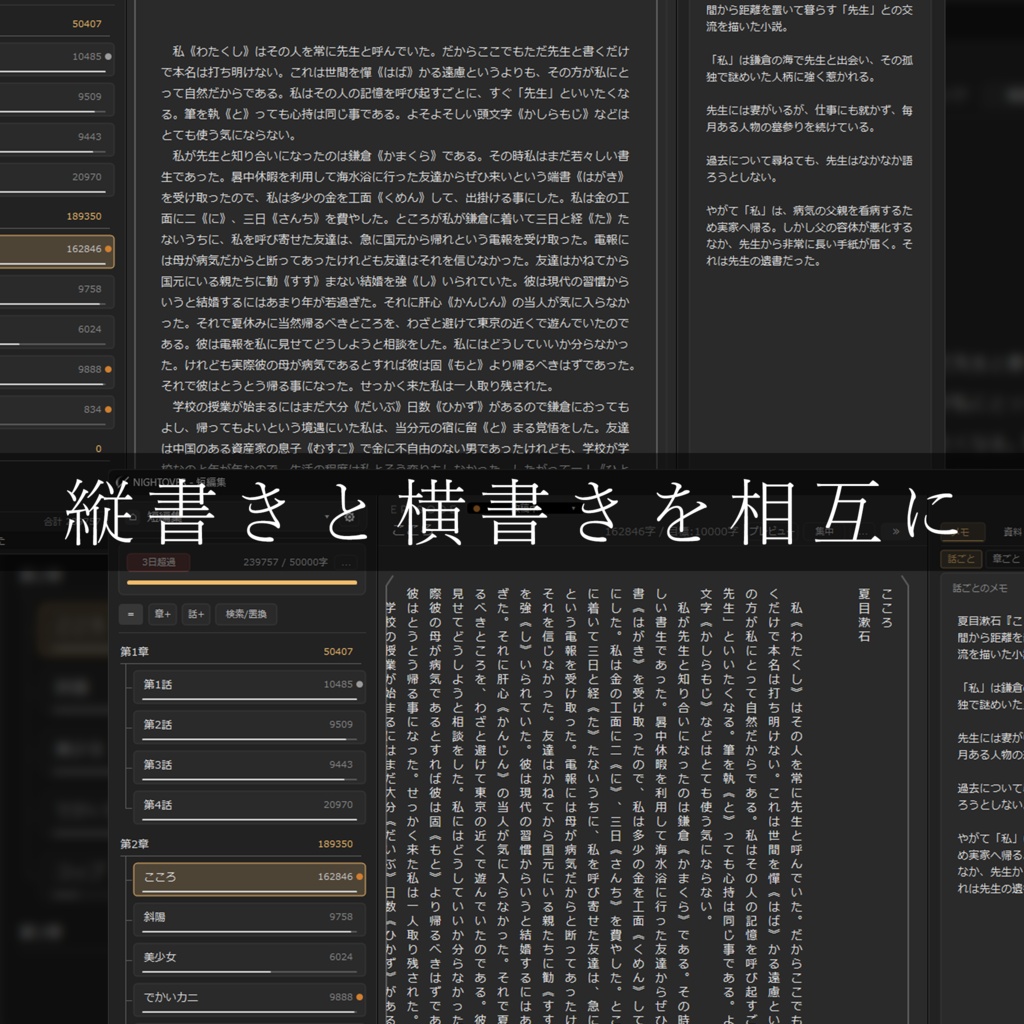Click status dot on 10485 row, top window
This screenshot has width=1024, height=1024.
pos(108,56)
